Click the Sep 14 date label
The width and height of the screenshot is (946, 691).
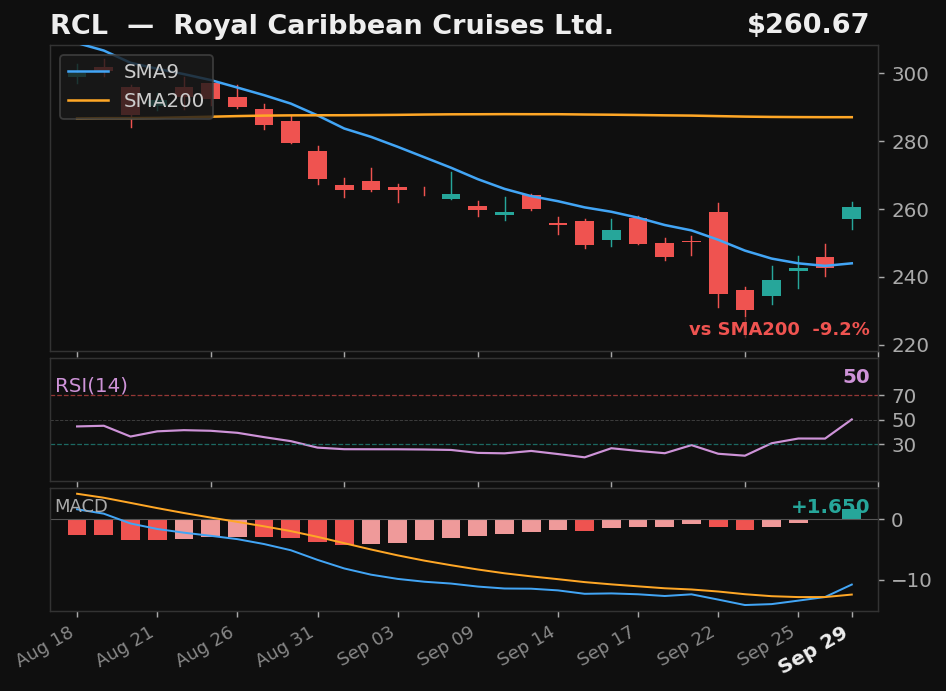click(528, 646)
